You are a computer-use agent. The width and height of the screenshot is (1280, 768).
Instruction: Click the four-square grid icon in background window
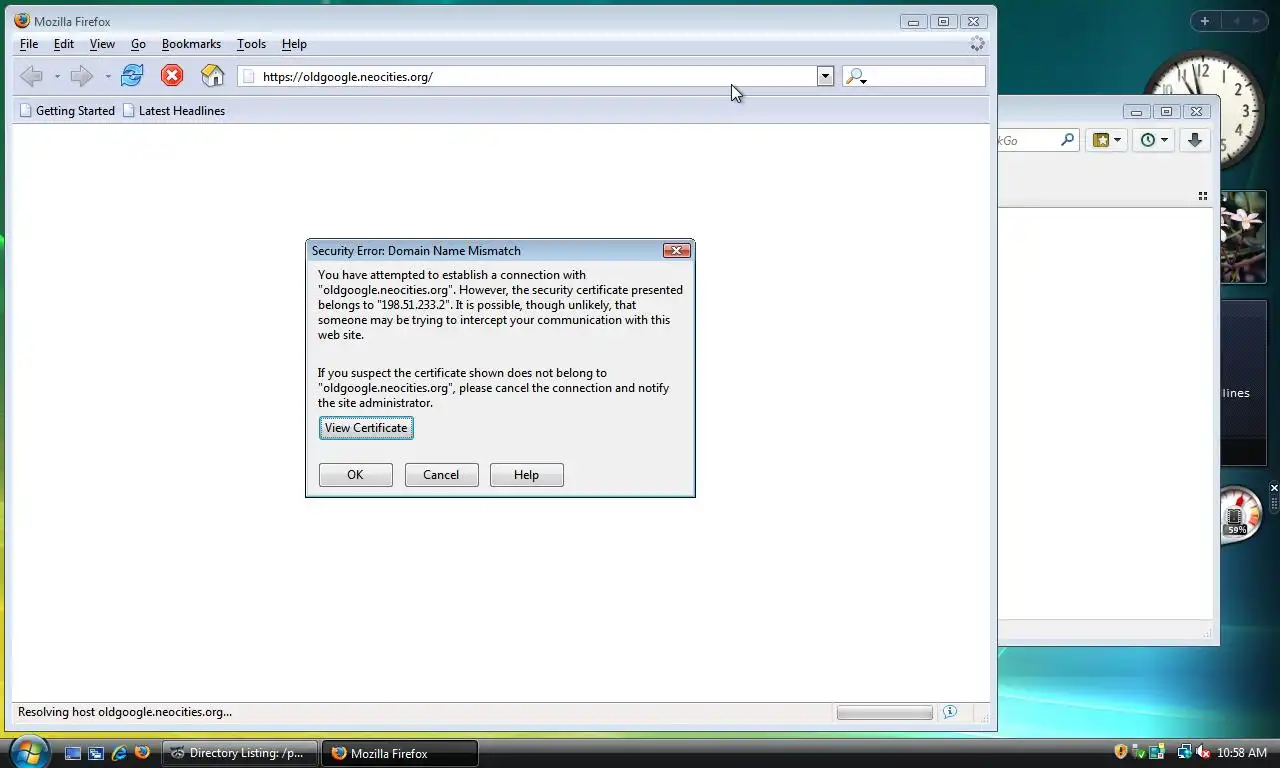pyautogui.click(x=1203, y=196)
